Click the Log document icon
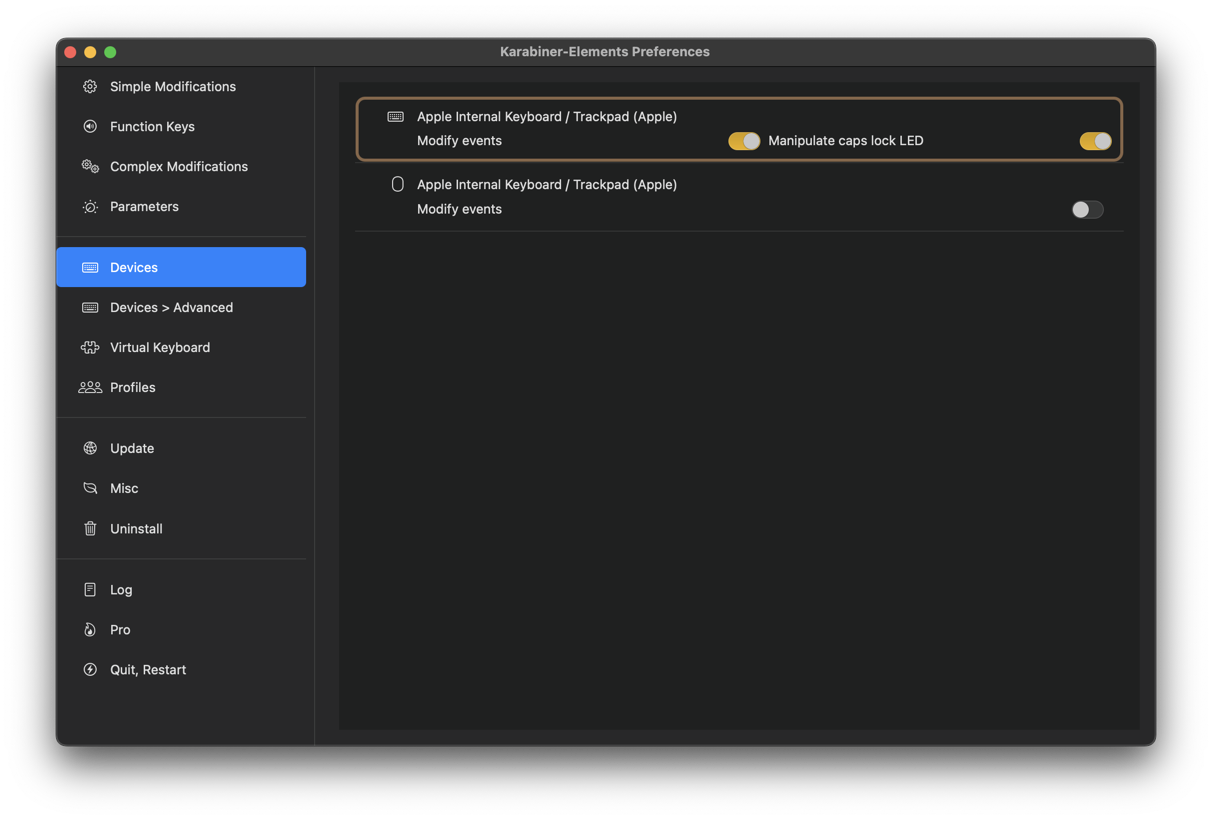Image resolution: width=1212 pixels, height=820 pixels. pos(90,590)
